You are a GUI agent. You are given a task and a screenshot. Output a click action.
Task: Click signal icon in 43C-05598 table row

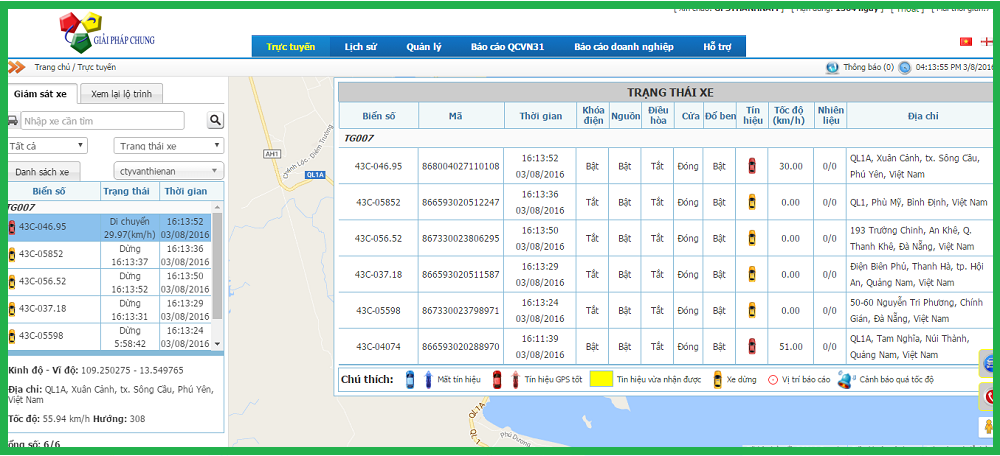click(x=753, y=311)
